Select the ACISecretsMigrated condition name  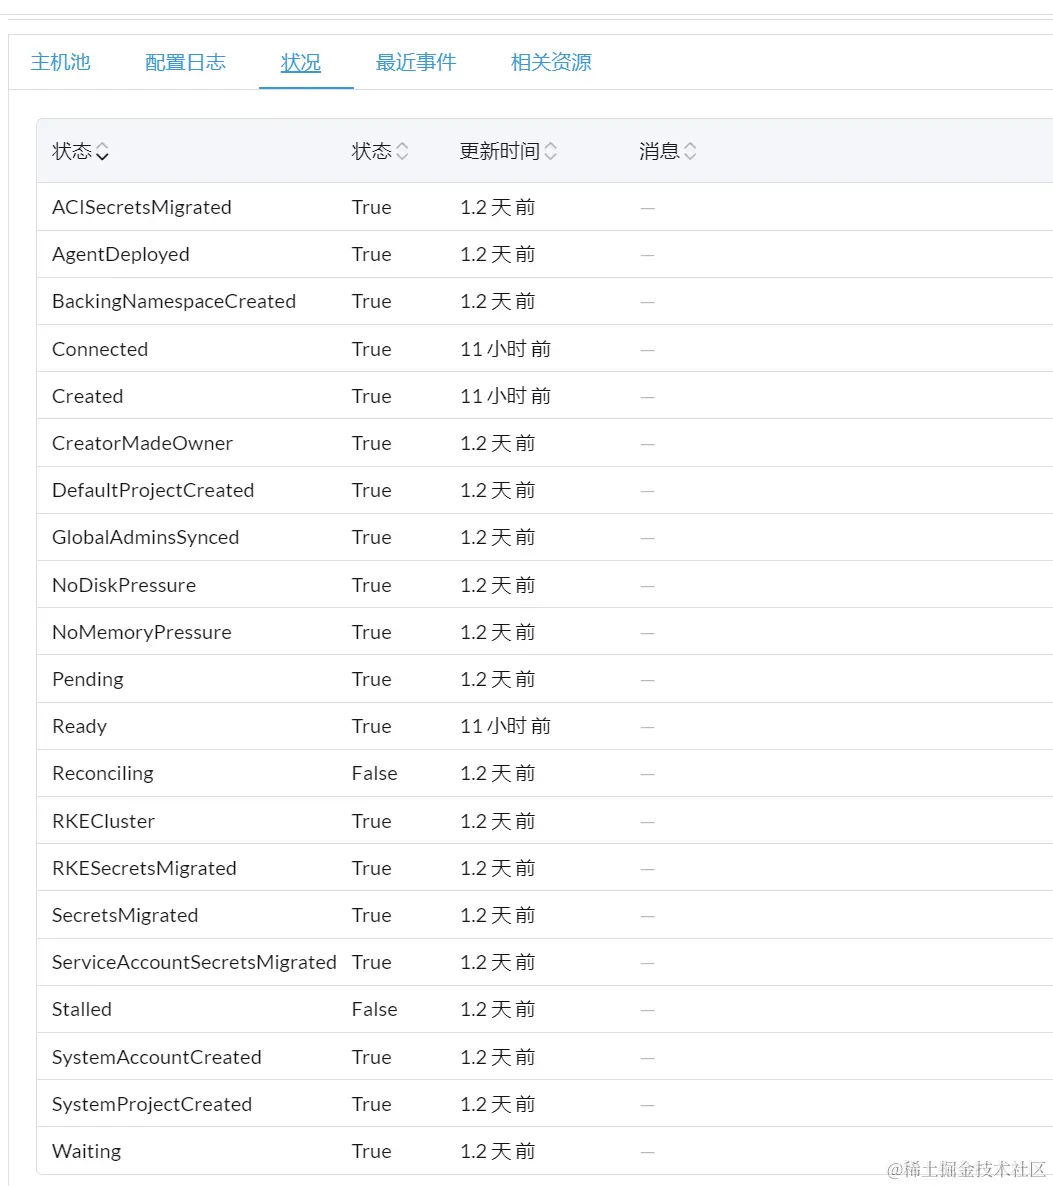pyautogui.click(x=141, y=207)
